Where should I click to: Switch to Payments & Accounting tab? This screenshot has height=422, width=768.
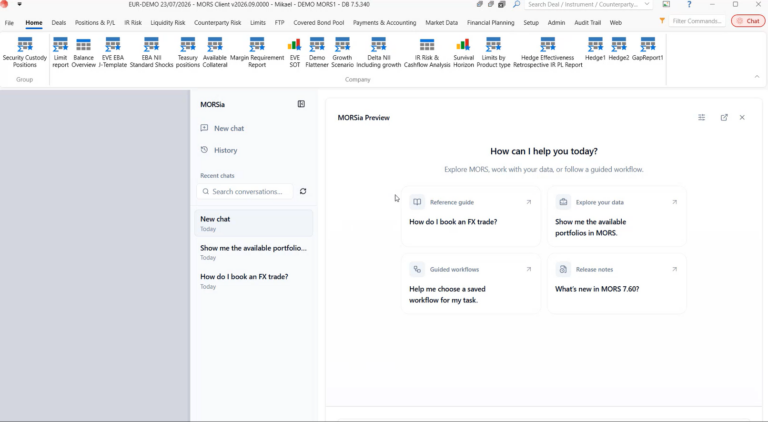[x=384, y=23]
